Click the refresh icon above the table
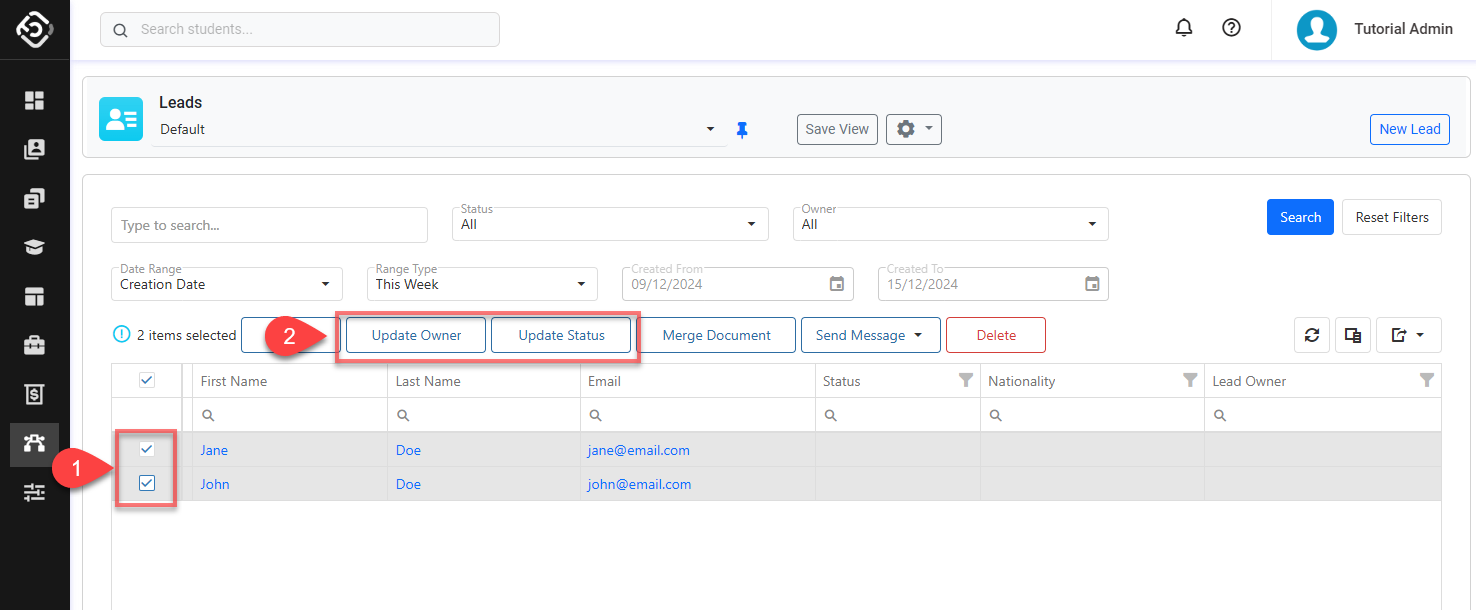1476x610 pixels. pyautogui.click(x=1312, y=336)
